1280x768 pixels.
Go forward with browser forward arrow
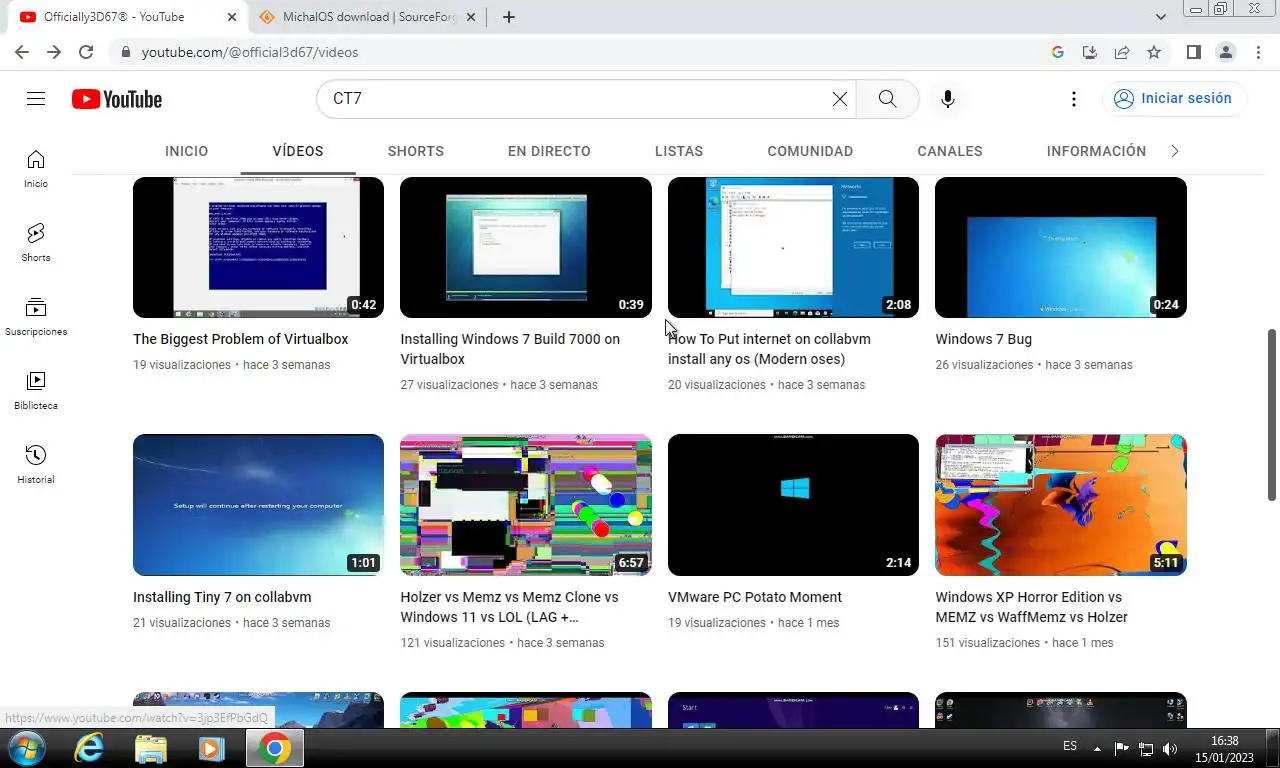pos(54,52)
